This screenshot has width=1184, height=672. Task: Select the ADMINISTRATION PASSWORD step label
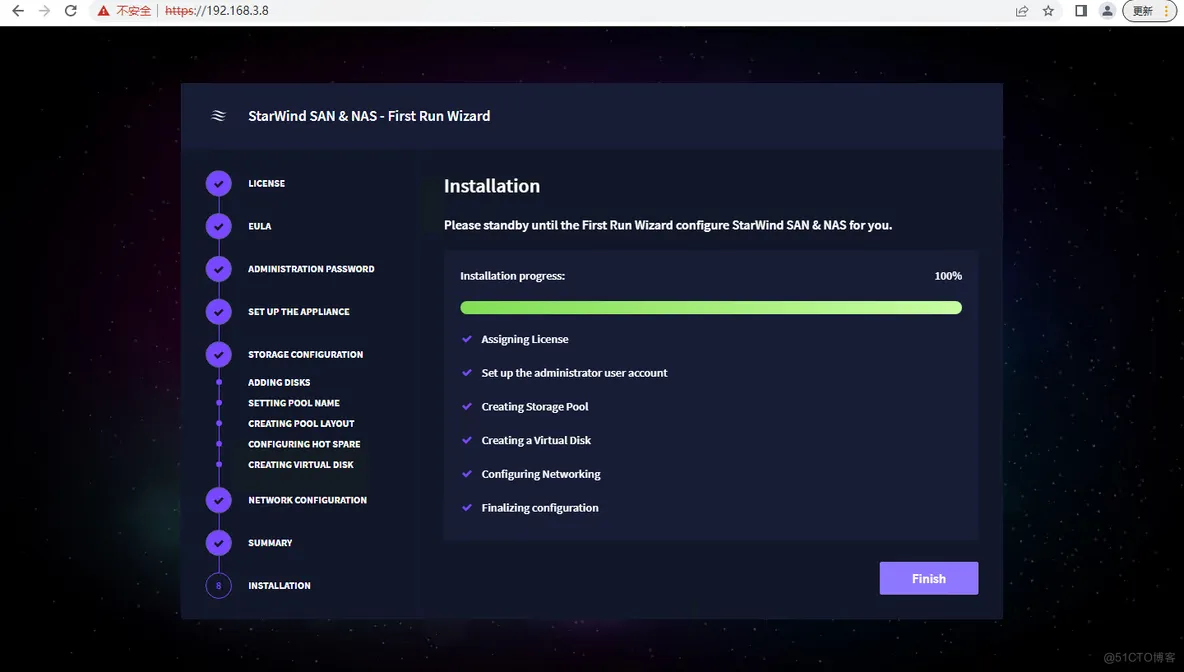311,269
